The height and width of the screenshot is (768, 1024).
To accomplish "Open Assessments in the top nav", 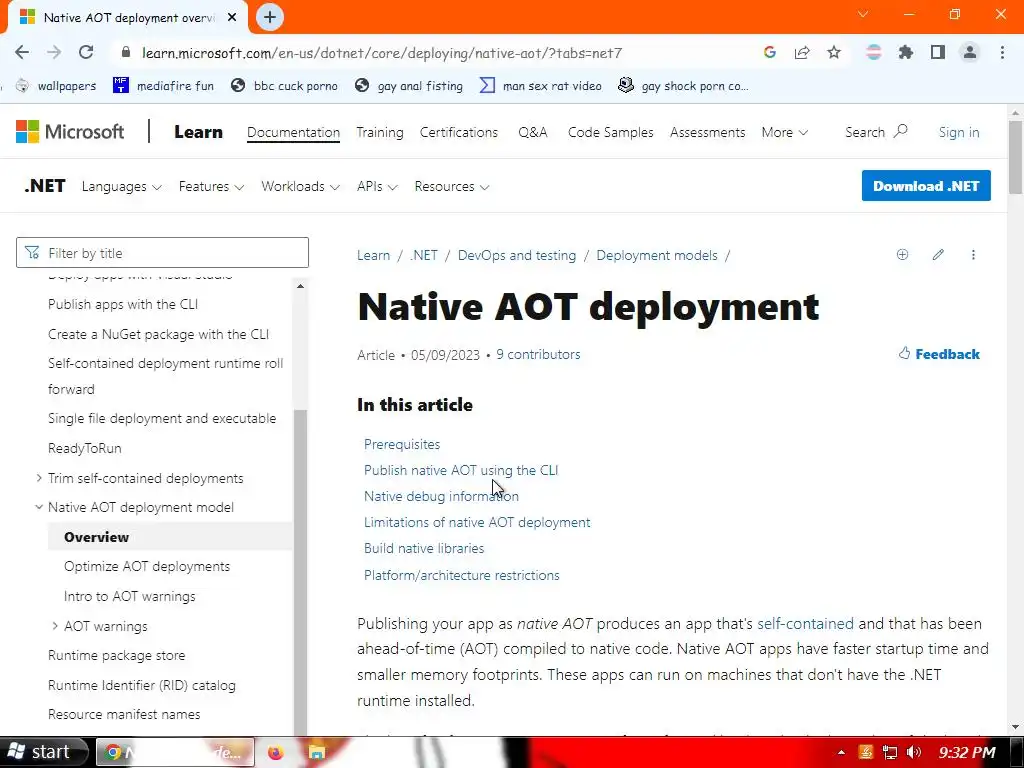I will pyautogui.click(x=707, y=133).
